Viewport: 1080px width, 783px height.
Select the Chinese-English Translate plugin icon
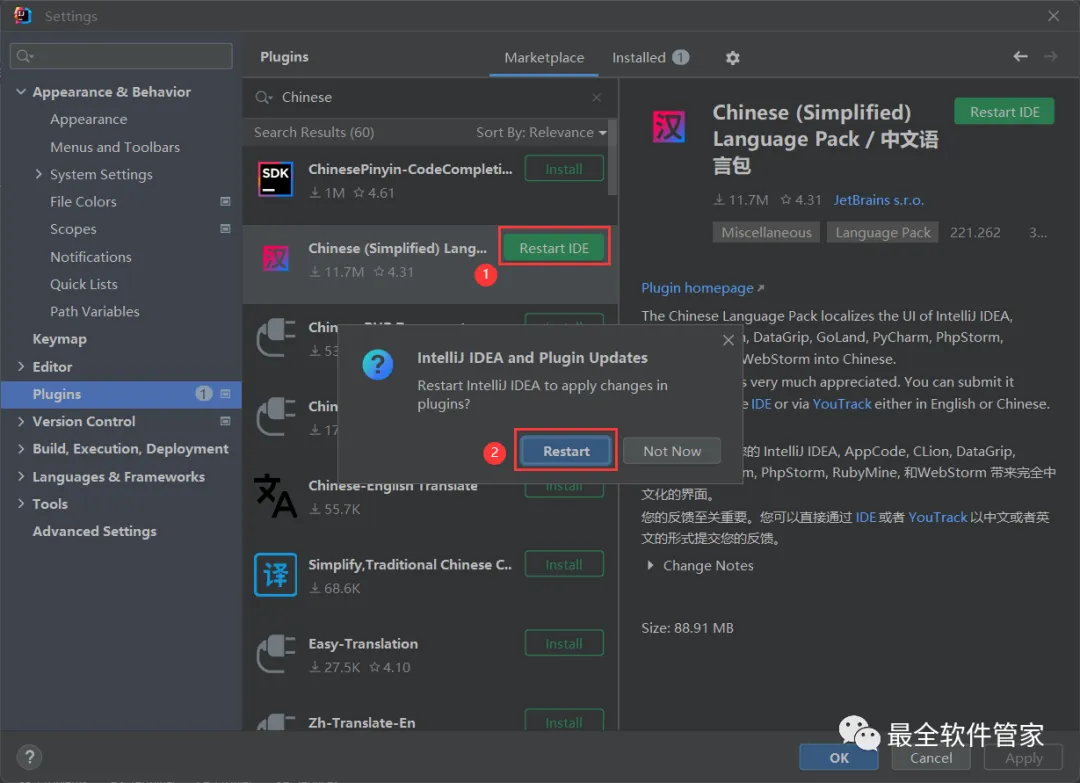click(x=276, y=496)
